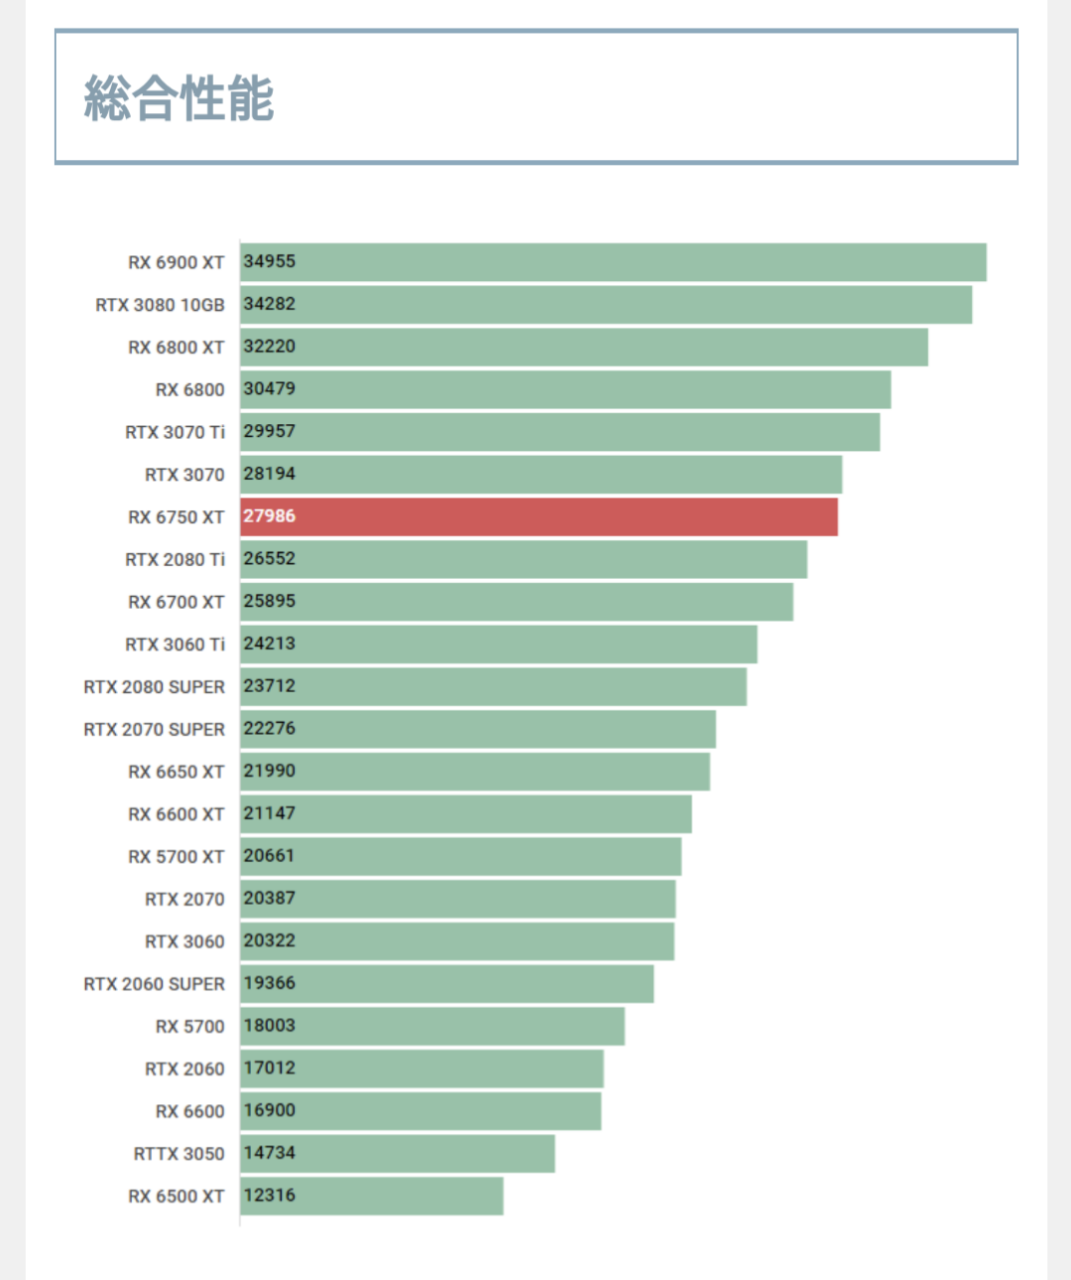Click the 総合性能 heading text
The width and height of the screenshot is (1071, 1280).
pyautogui.click(x=179, y=98)
